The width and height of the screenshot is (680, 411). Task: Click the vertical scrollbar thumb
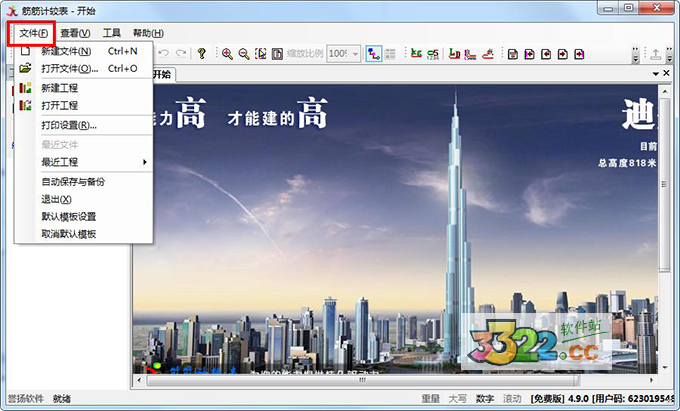point(664,185)
